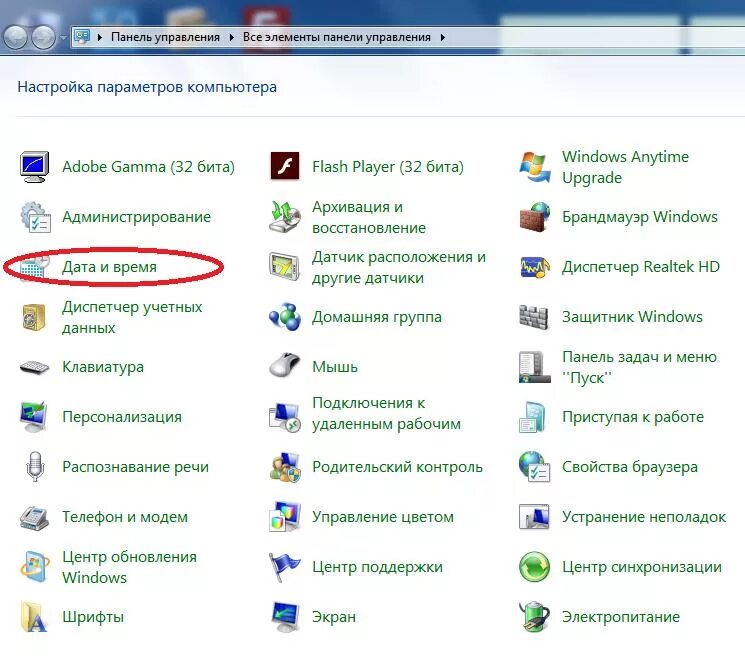The width and height of the screenshot is (745, 665).
Task: Open the Клавиатура keyboard icon
Action: 34,367
